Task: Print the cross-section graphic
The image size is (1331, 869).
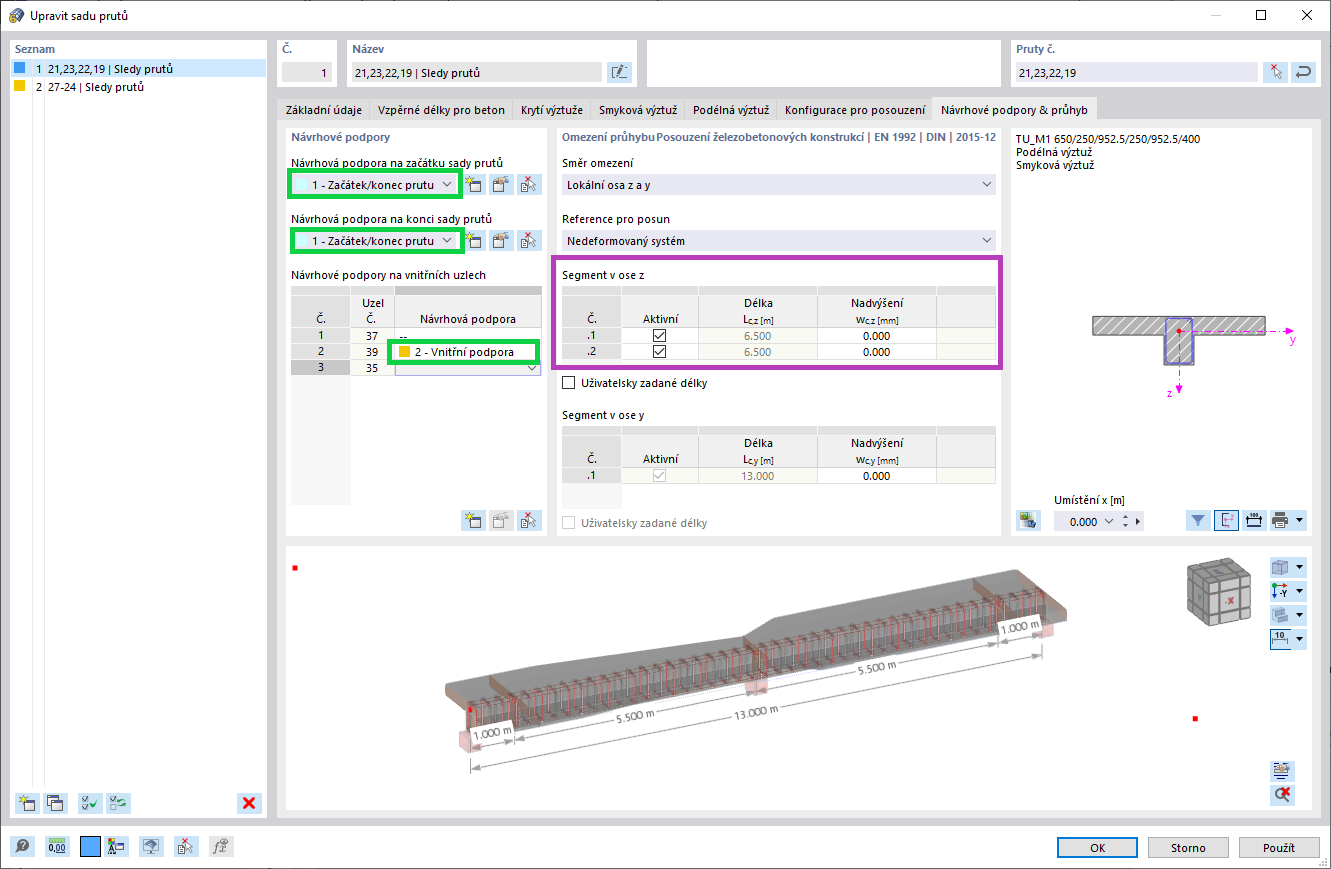Action: pos(1280,520)
